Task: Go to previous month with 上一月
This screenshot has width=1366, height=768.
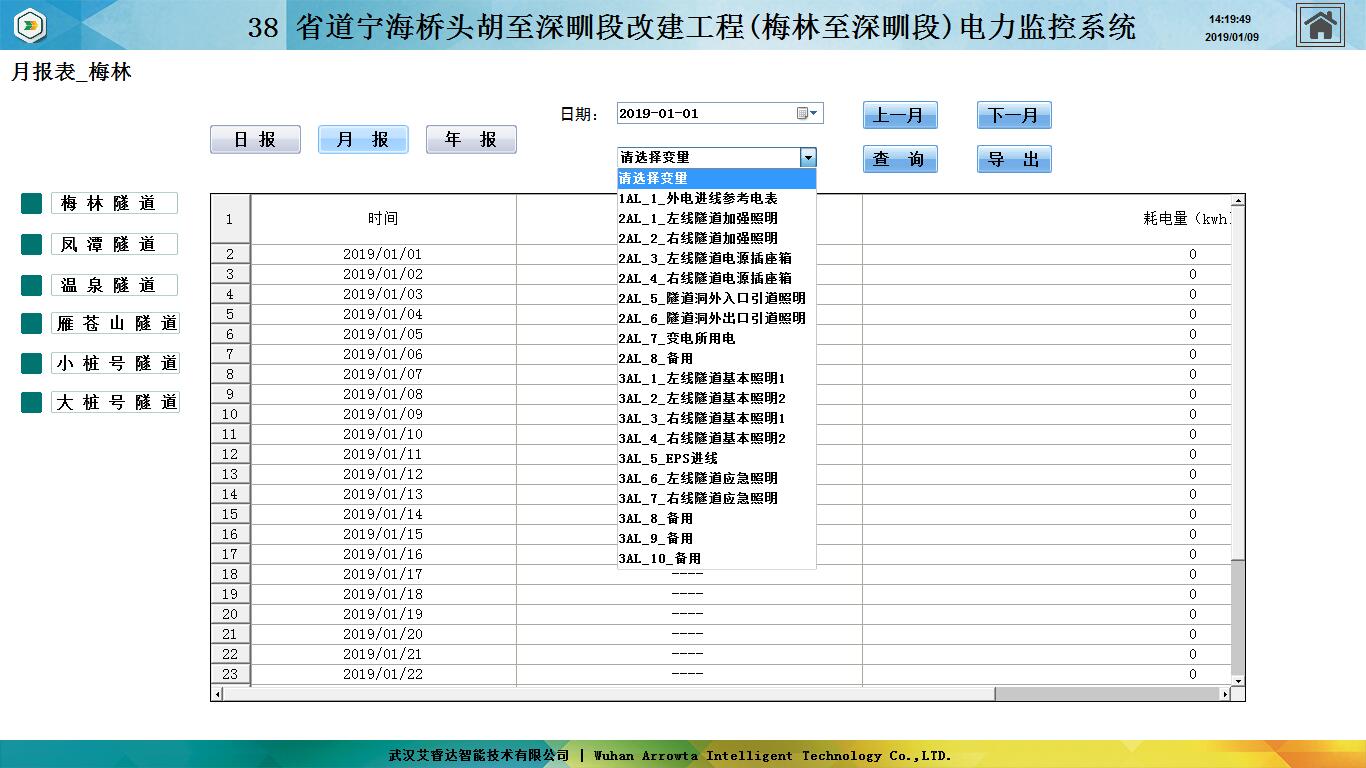Action: pyautogui.click(x=900, y=116)
